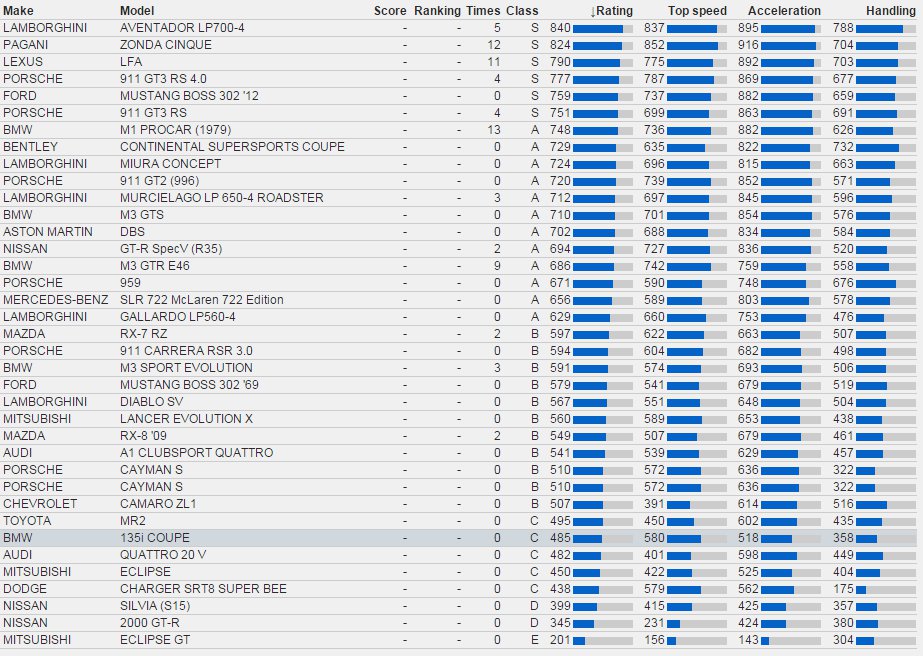The height and width of the screenshot is (656, 923).
Task: Select MUSTANG BOSS 302 '69 model
Action: [189, 385]
